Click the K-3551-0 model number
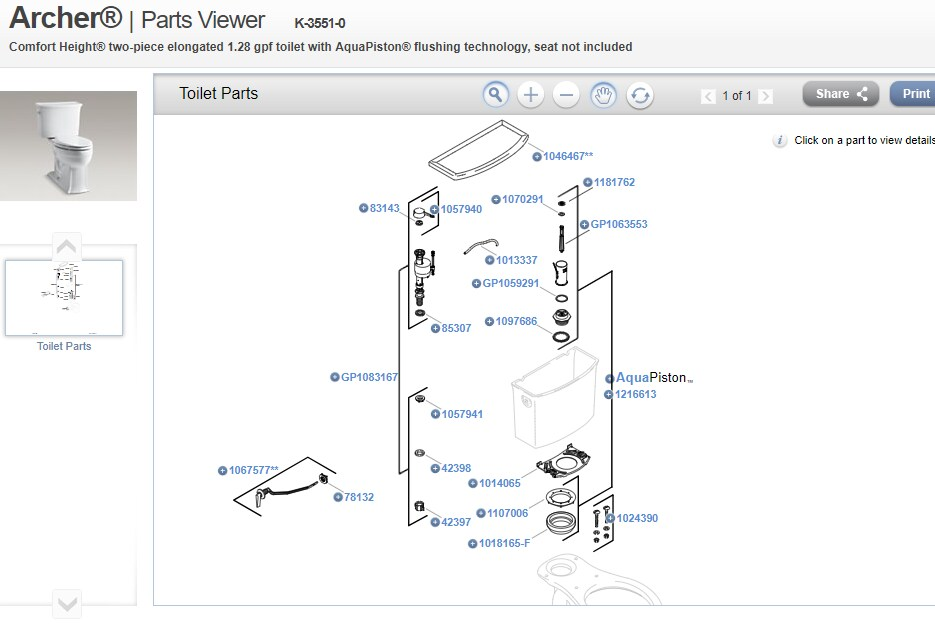This screenshot has height=634, width=935. 320,23
